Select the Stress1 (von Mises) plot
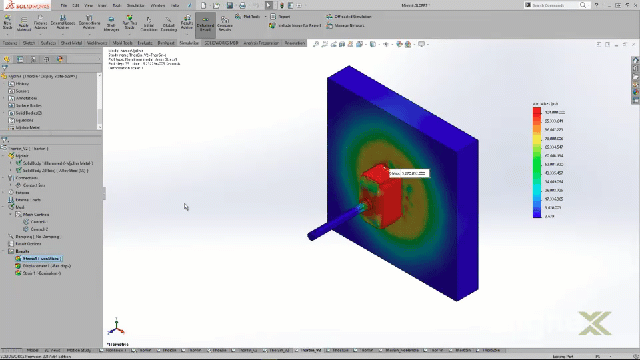The height and width of the screenshot is (360, 640). (x=38, y=259)
